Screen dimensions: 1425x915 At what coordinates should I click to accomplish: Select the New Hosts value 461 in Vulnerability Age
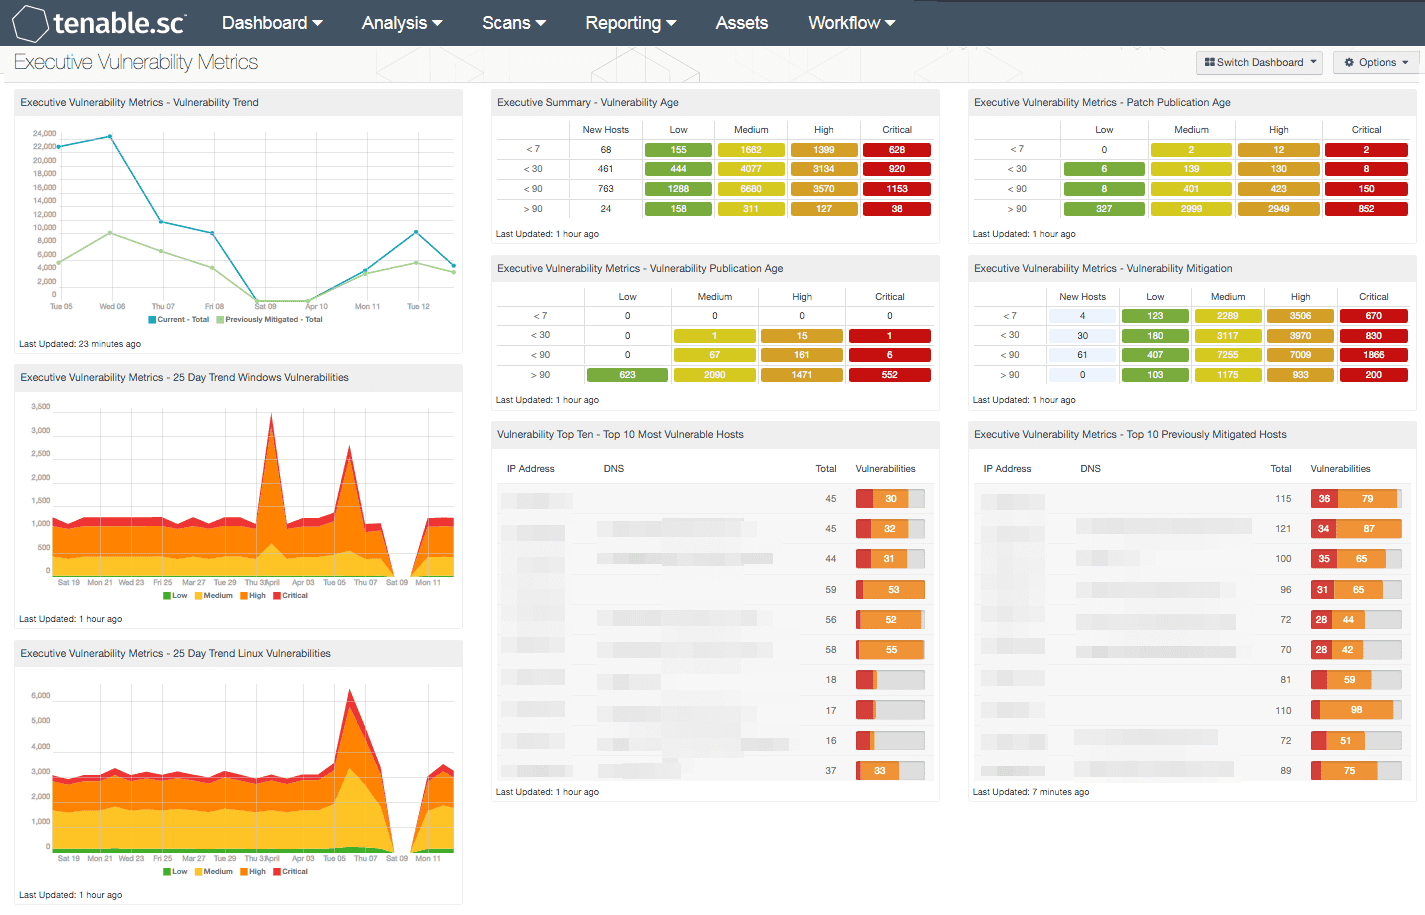[606, 169]
